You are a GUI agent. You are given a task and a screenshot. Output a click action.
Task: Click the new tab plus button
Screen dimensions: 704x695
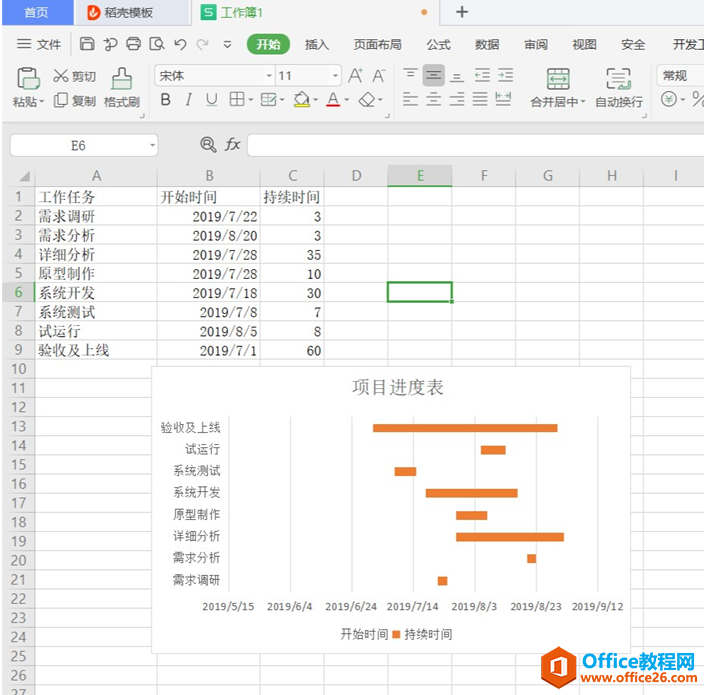pyautogui.click(x=462, y=12)
